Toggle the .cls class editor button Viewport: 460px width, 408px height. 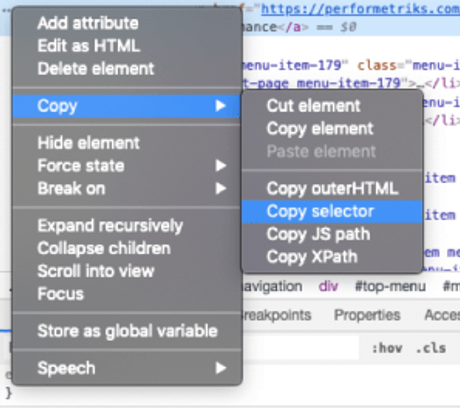click(431, 348)
